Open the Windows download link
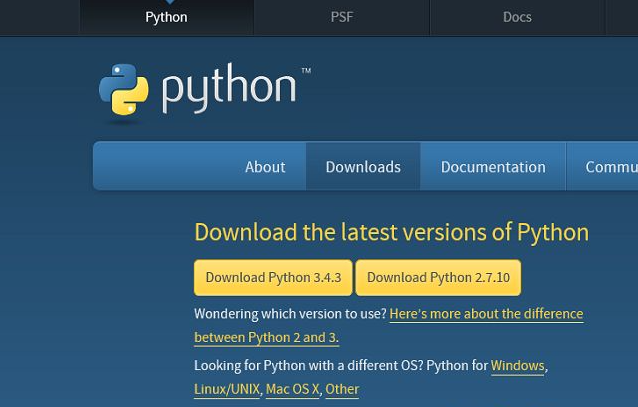638x407 pixels. (517, 366)
